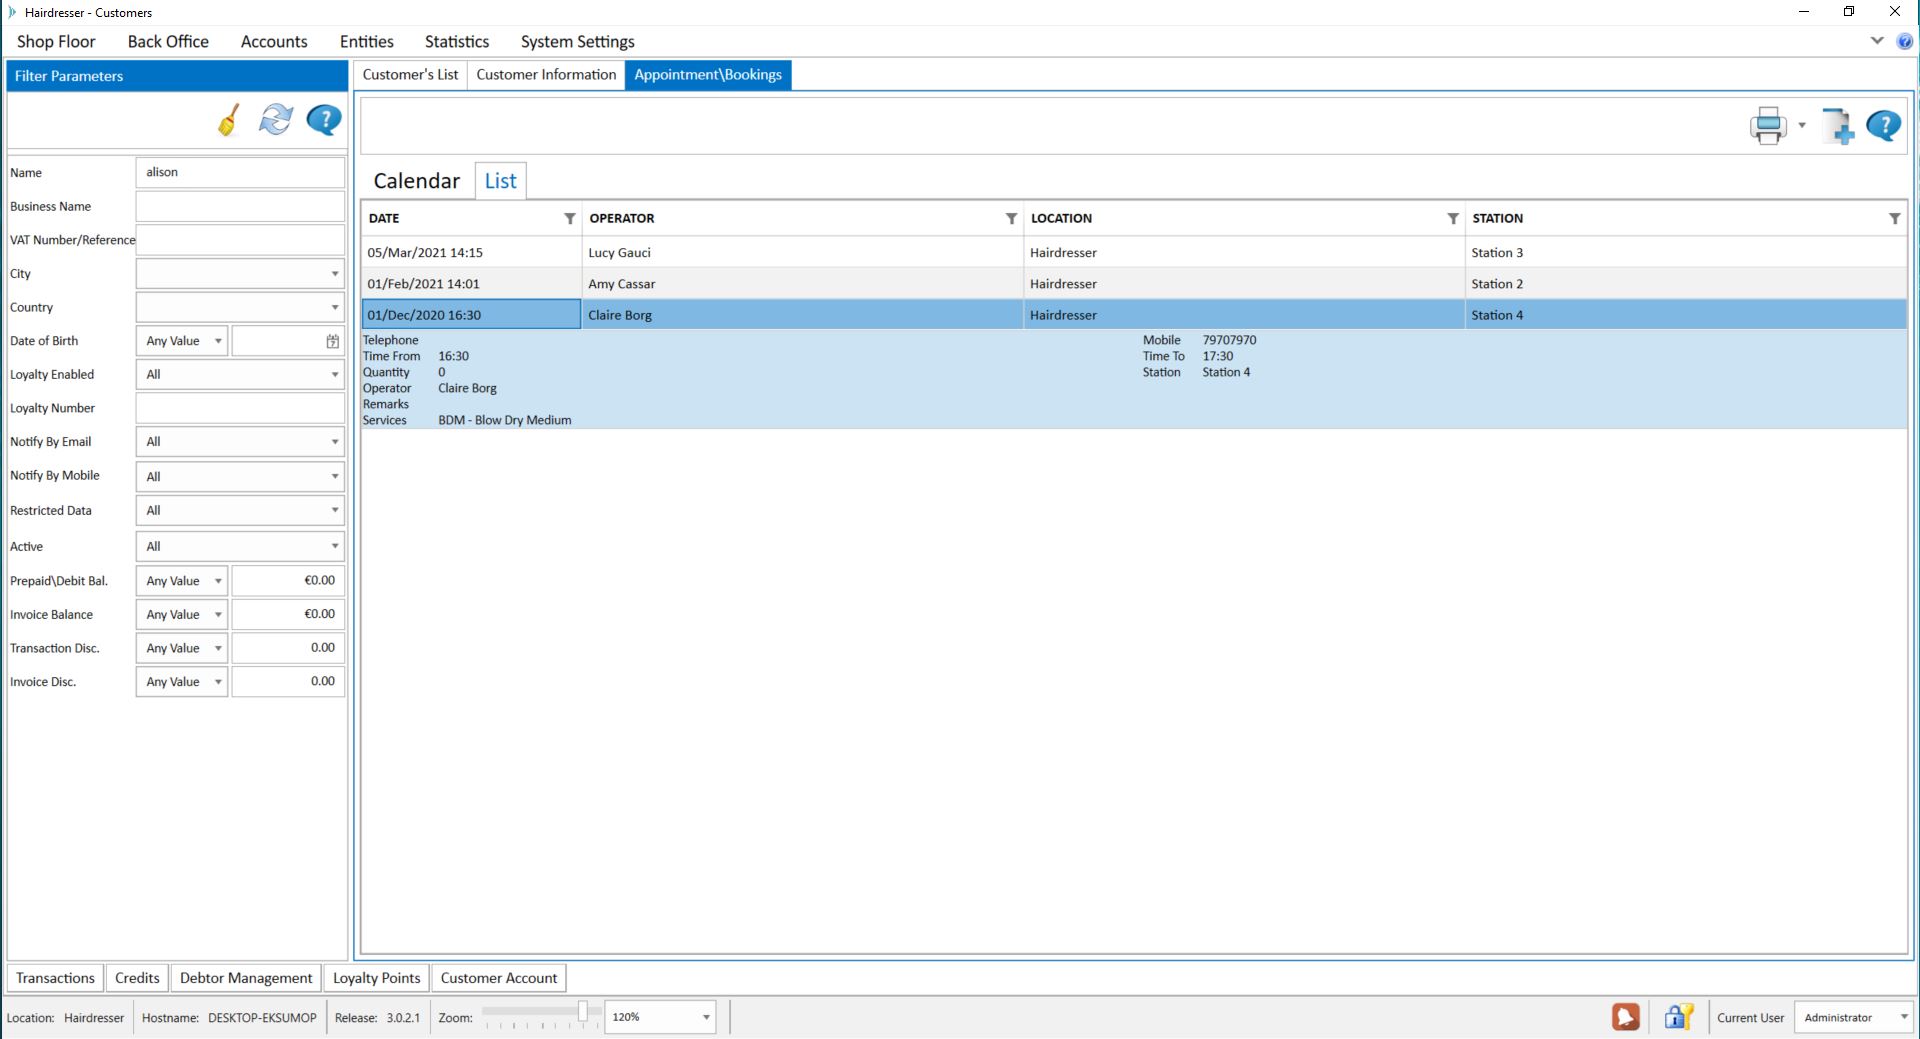Expand the Notify By Email dropdown
1920x1039 pixels.
coord(240,441)
